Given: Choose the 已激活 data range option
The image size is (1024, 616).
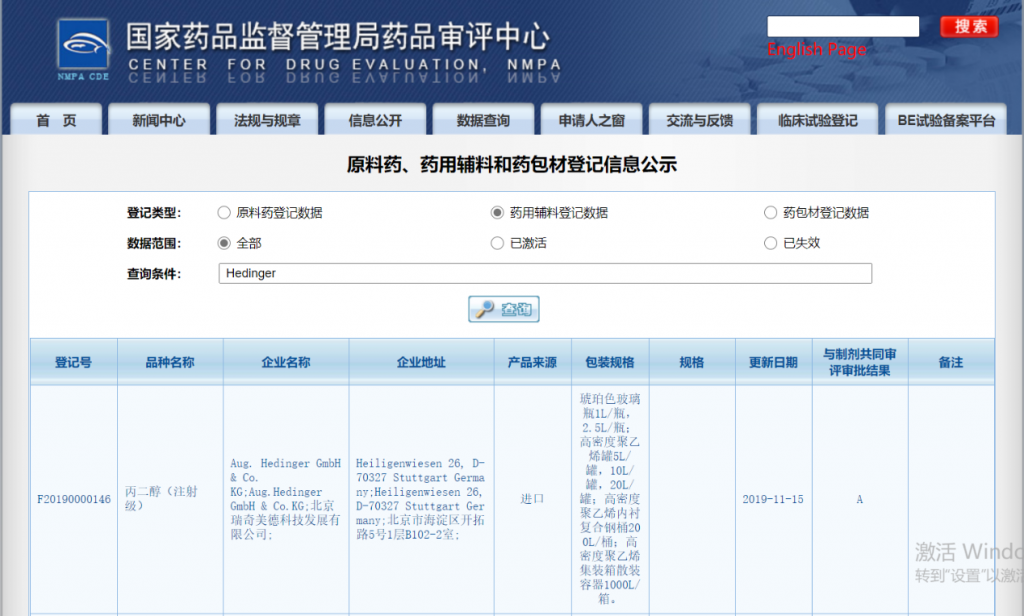Looking at the screenshot, I should point(497,242).
